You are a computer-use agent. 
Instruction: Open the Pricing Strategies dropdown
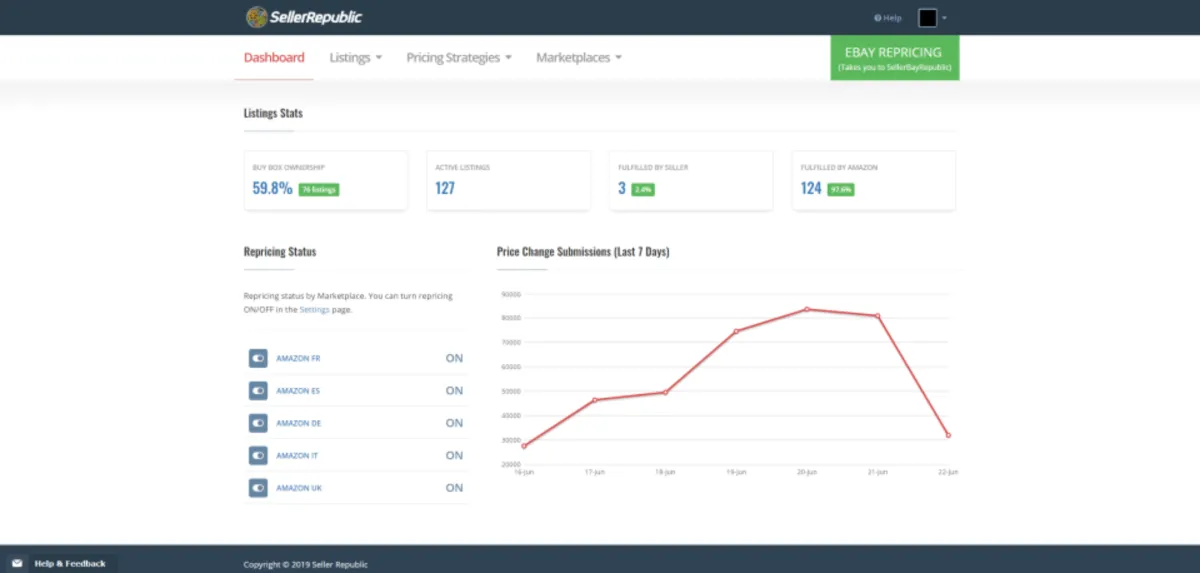[x=459, y=58]
